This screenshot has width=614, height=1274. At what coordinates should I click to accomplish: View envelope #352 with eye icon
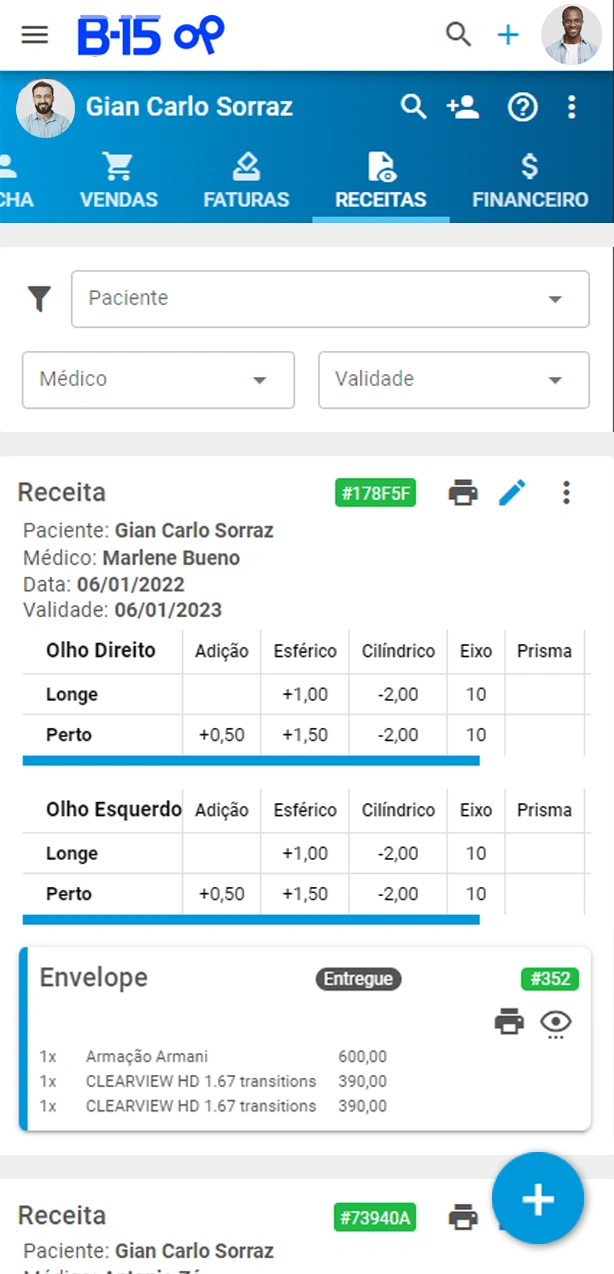point(556,1022)
